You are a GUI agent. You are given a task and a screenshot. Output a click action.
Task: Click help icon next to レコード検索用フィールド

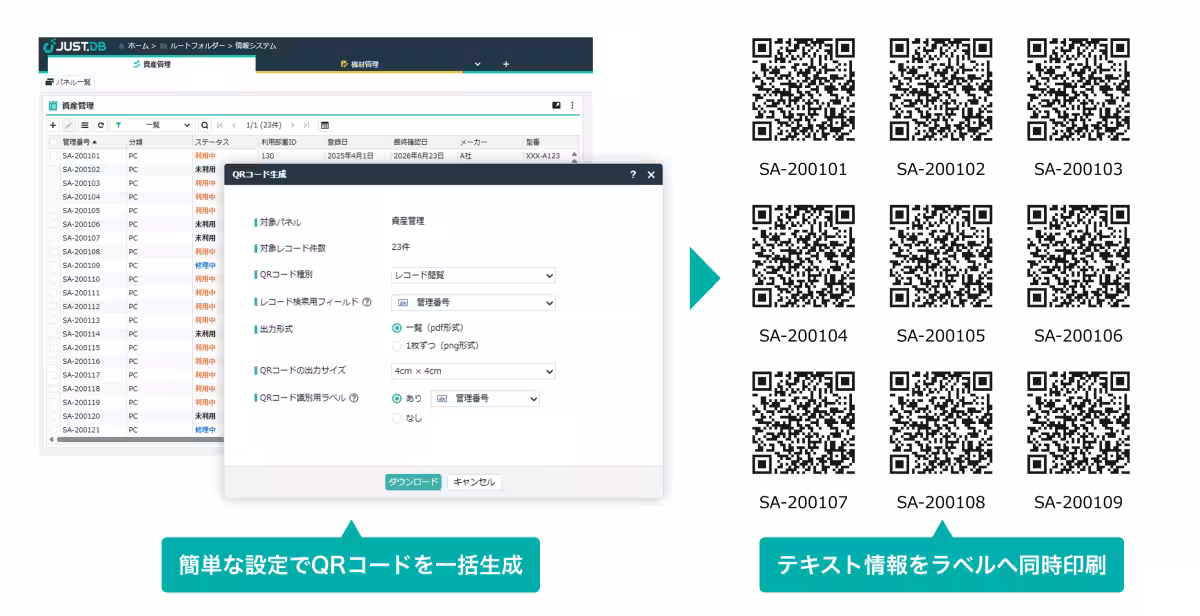click(367, 301)
